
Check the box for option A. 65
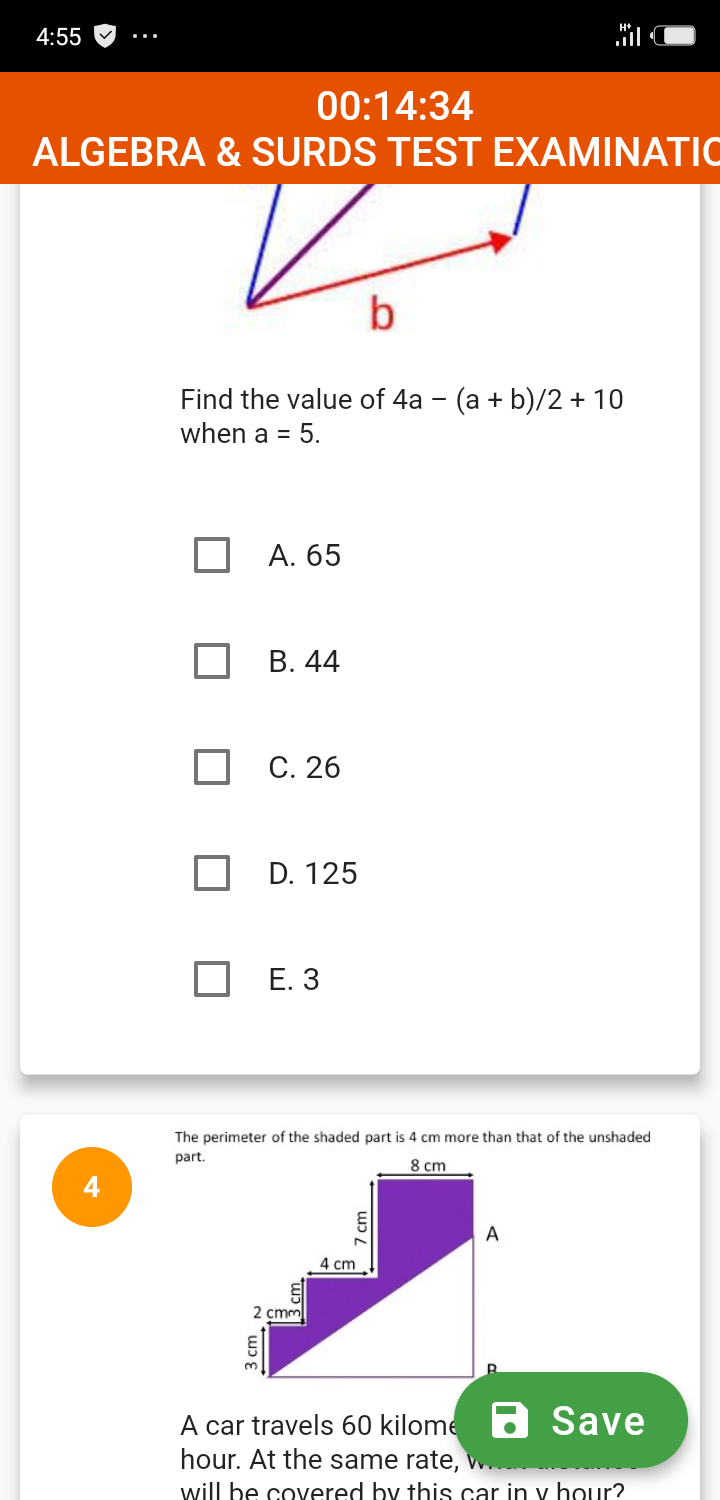211,555
